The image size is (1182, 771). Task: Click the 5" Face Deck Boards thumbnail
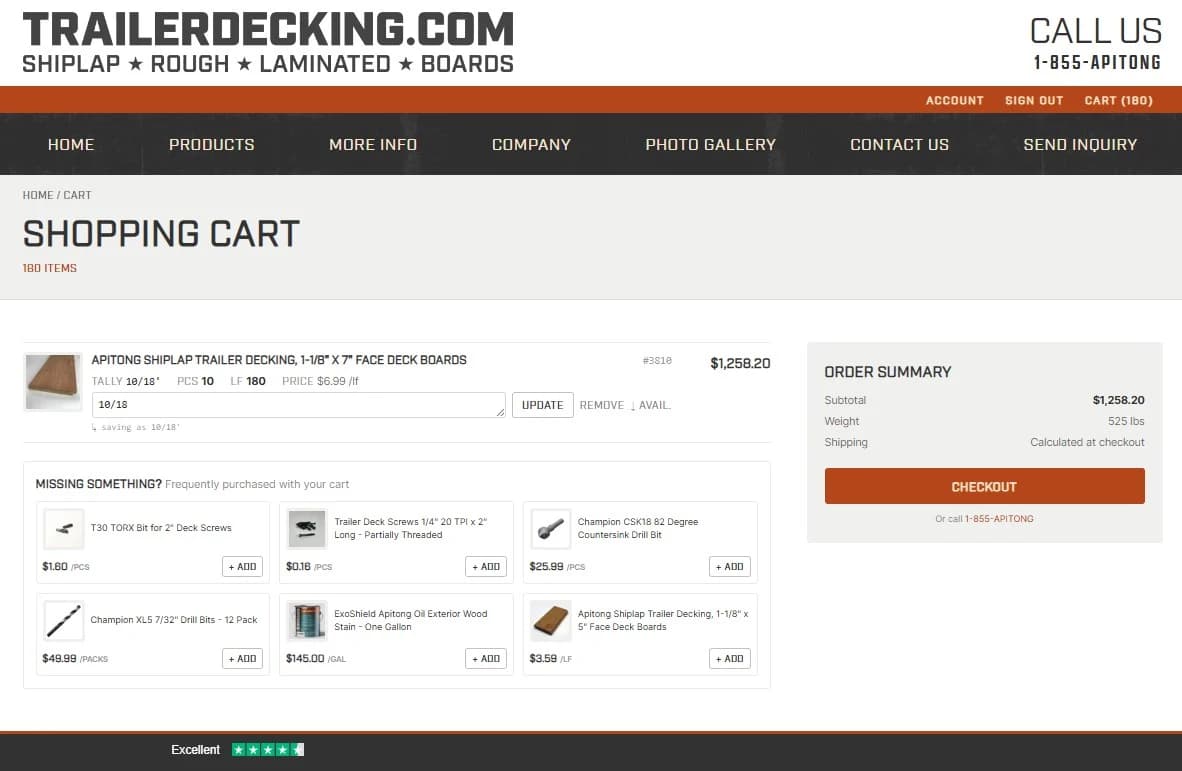(x=550, y=620)
